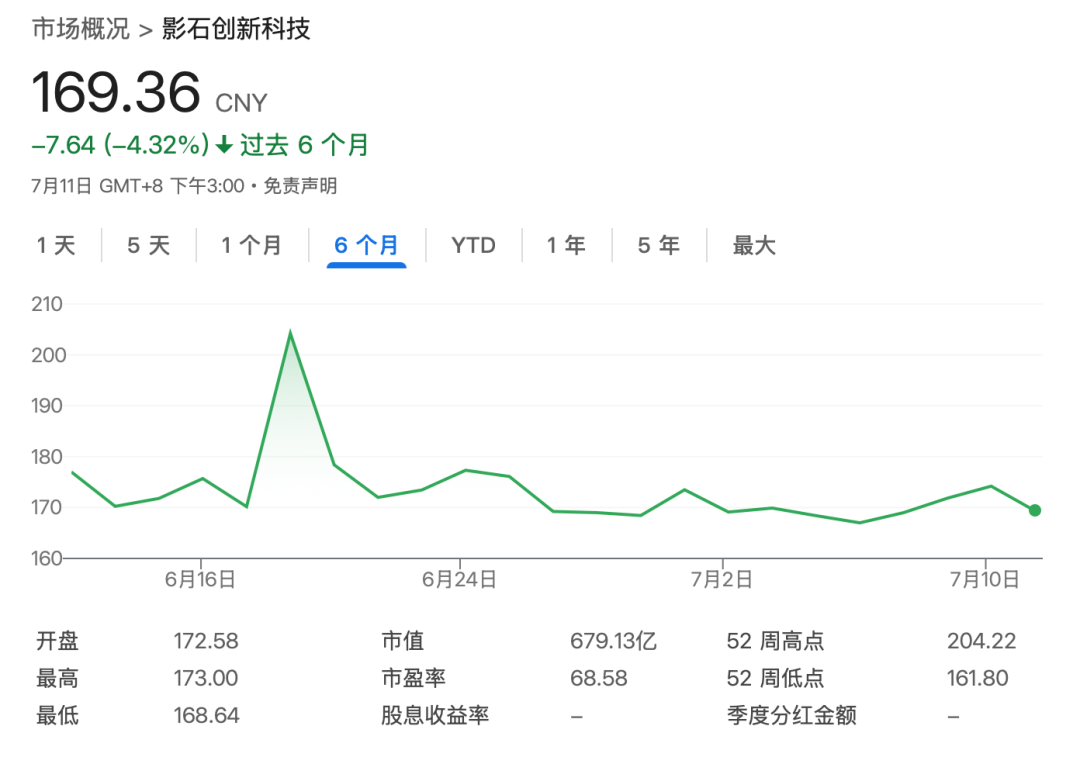Select the 5 天 time range tab
This screenshot has height=757, width=1080.
148,245
